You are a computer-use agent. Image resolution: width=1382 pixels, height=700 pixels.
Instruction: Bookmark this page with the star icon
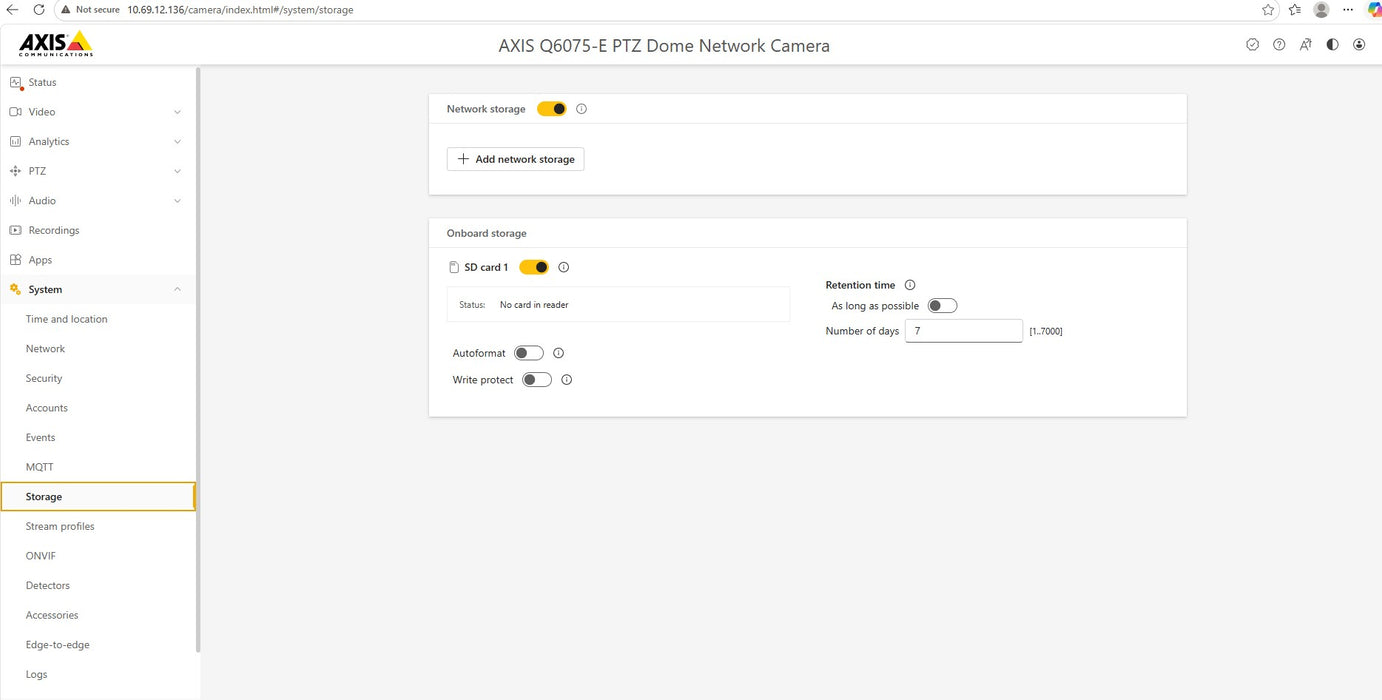[x=1268, y=9]
